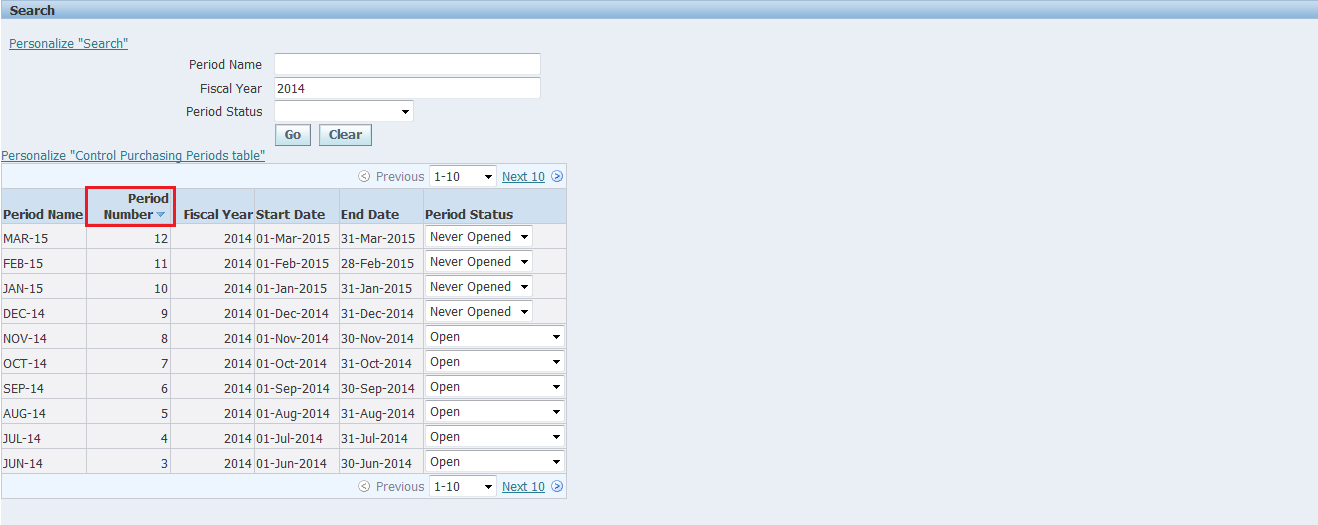
Task: Click the start date 01-Jan-2015
Action: 292,289
